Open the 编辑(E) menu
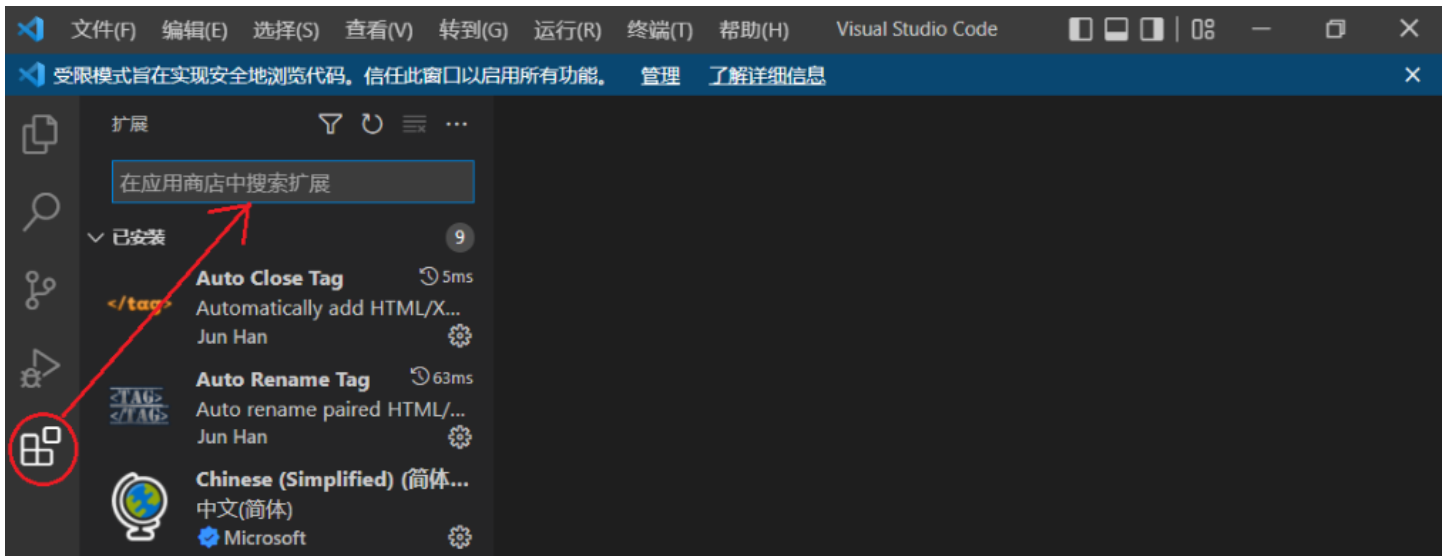The height and width of the screenshot is (556, 1444). point(195,30)
